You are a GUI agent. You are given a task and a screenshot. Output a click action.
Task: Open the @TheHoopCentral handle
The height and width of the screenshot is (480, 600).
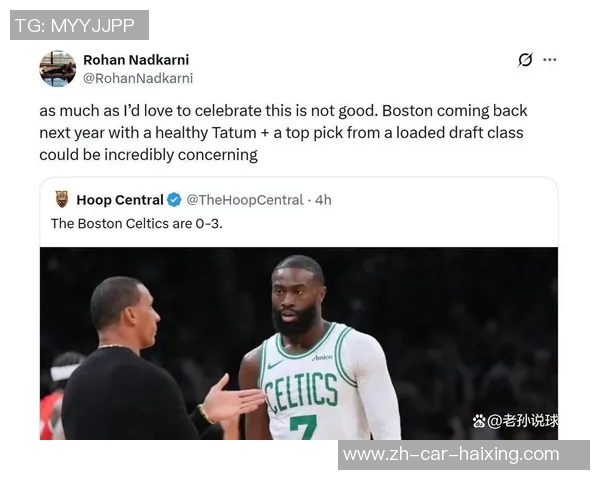pos(245,200)
